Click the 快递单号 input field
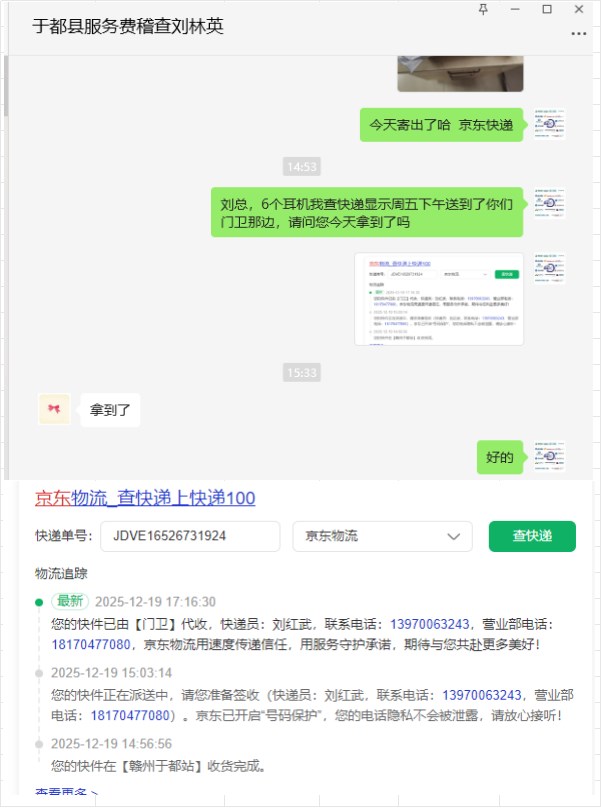Screen dimensions: 601x808 click(190, 536)
